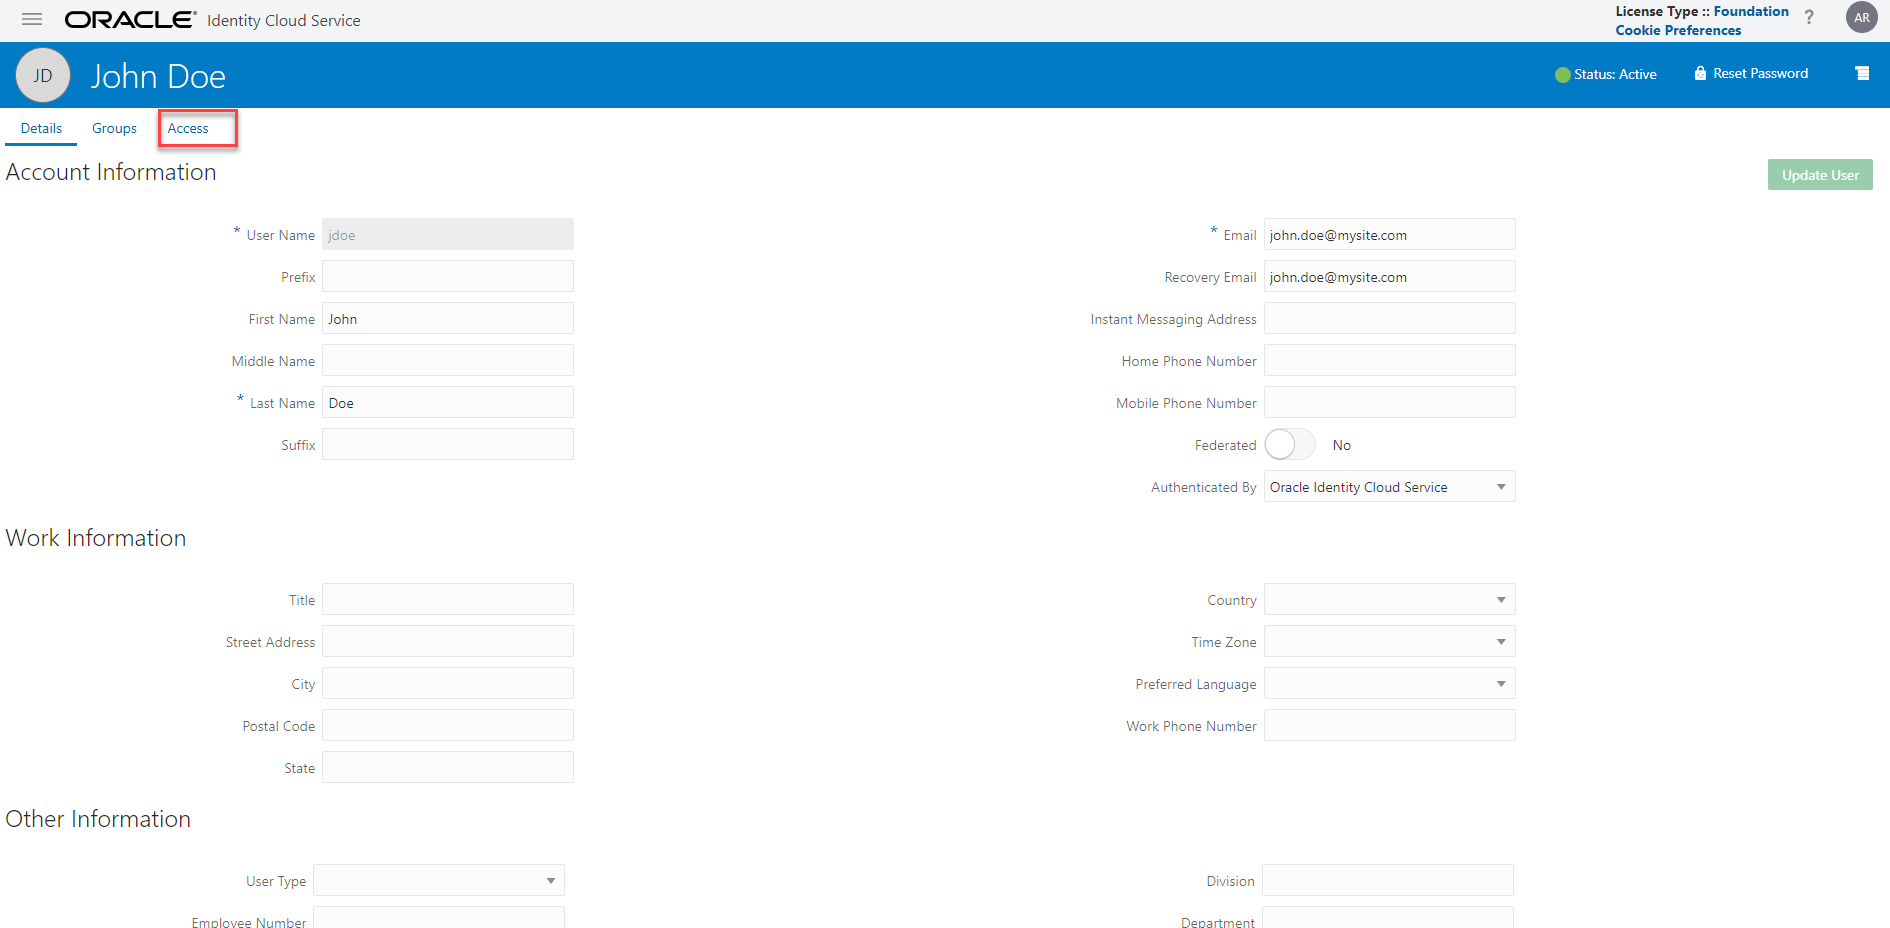This screenshot has width=1890, height=928.
Task: Open Cookie Preferences
Action: (x=1677, y=30)
